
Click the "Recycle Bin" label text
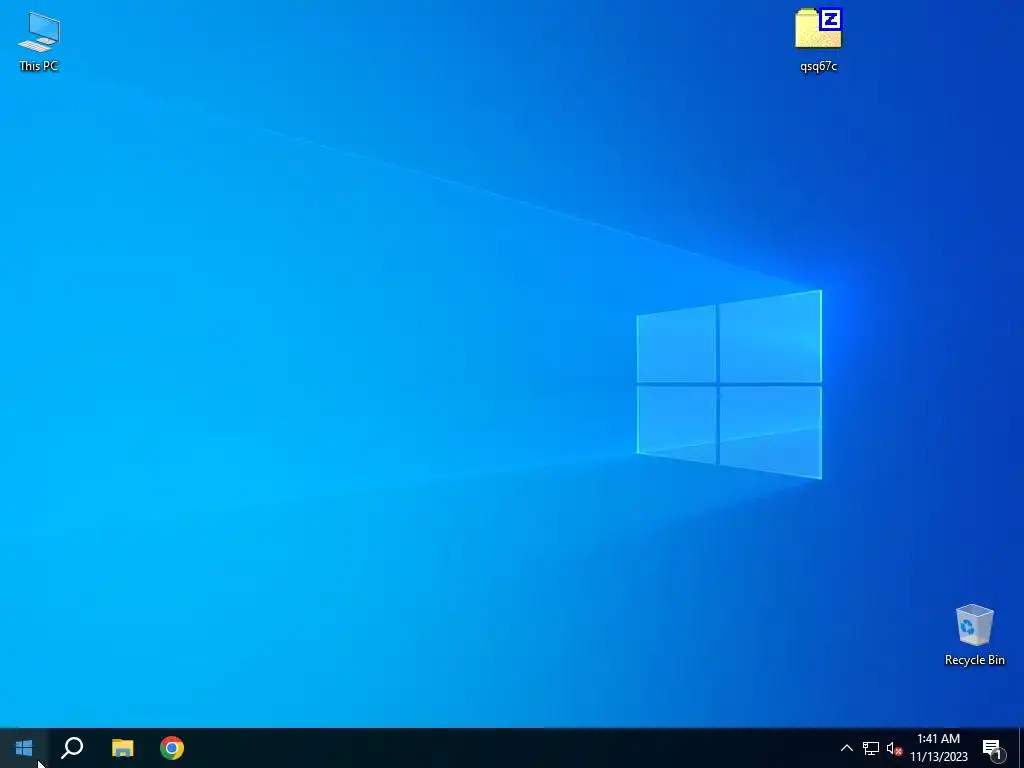974,660
